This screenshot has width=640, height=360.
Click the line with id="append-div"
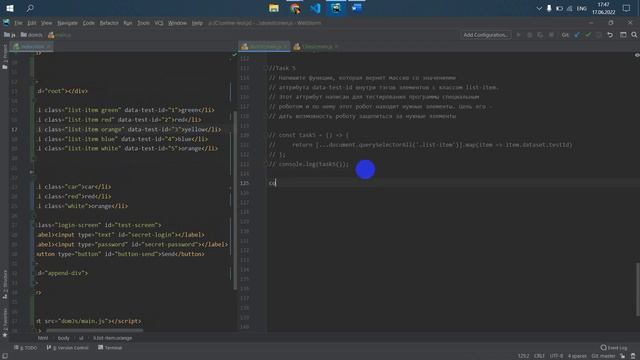pos(62,273)
